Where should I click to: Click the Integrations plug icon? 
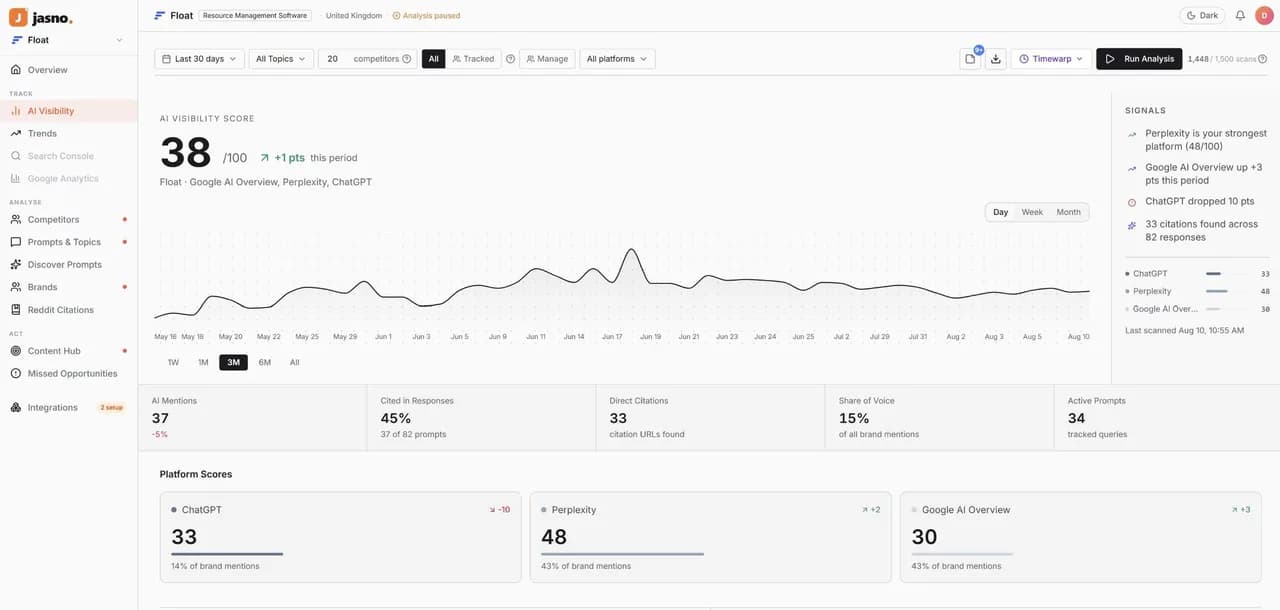pos(16,407)
